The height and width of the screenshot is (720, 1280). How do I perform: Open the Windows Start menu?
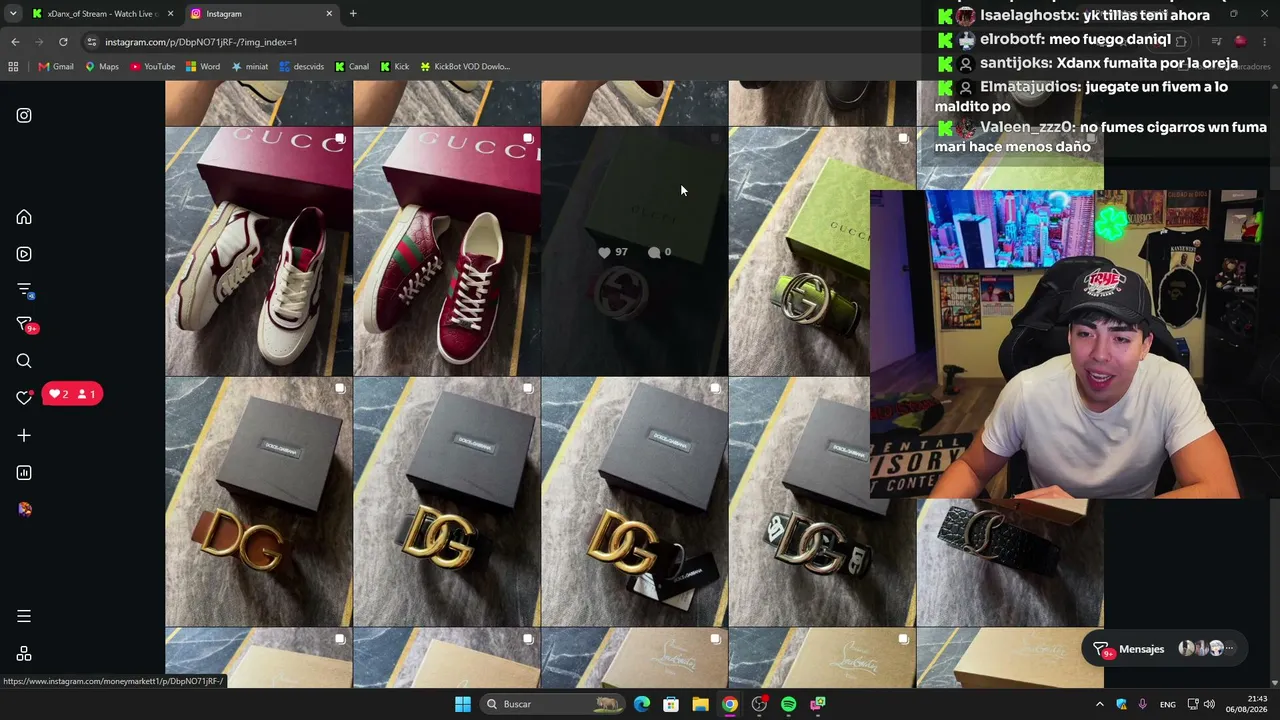[463, 704]
